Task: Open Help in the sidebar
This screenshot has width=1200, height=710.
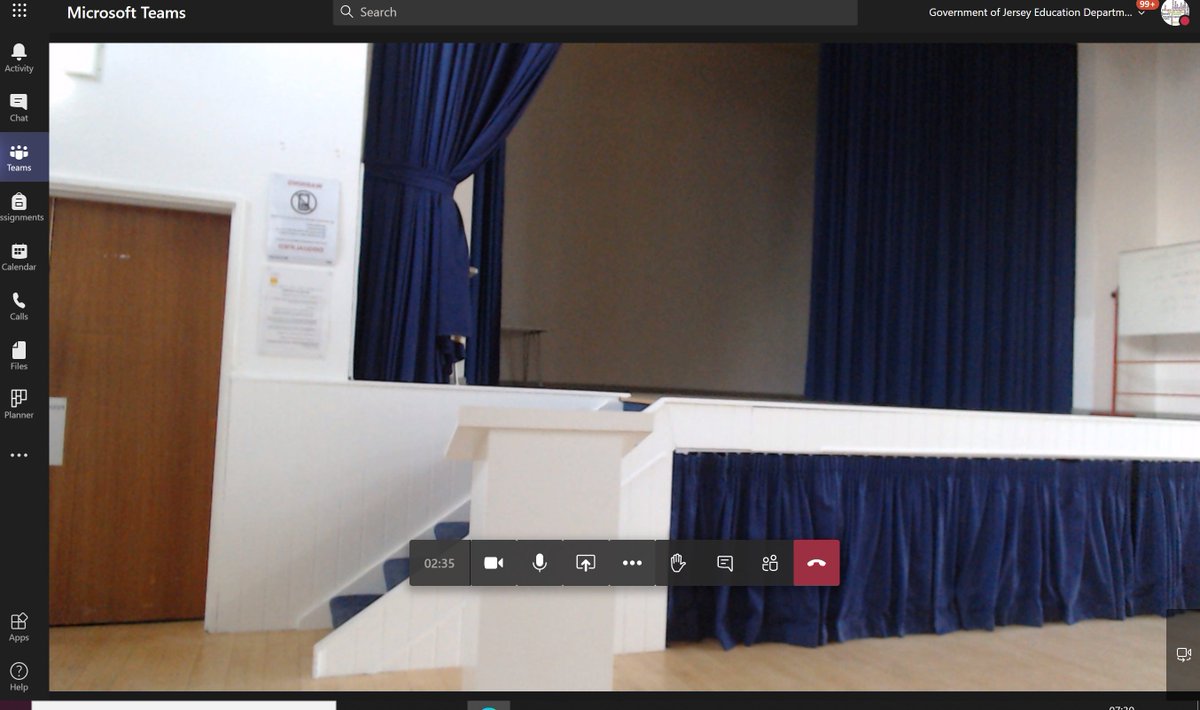Action: coord(19,677)
